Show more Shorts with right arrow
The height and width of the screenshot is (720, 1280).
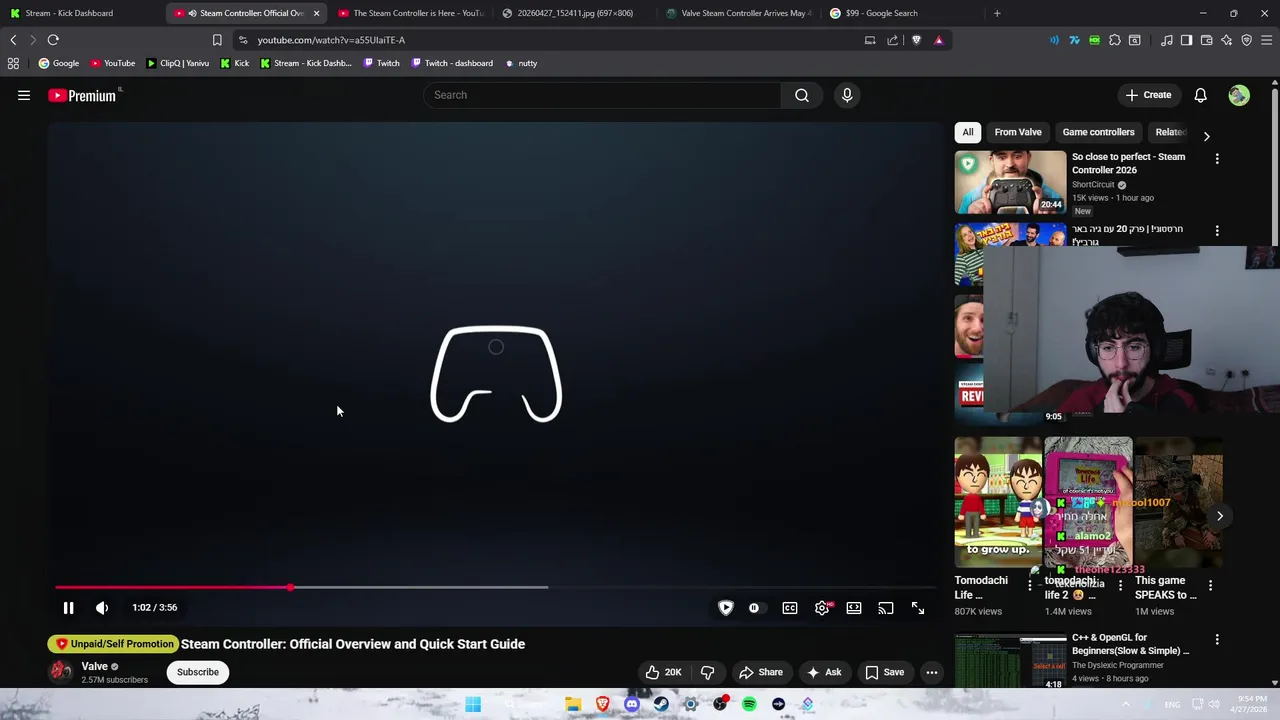[x=1220, y=516]
